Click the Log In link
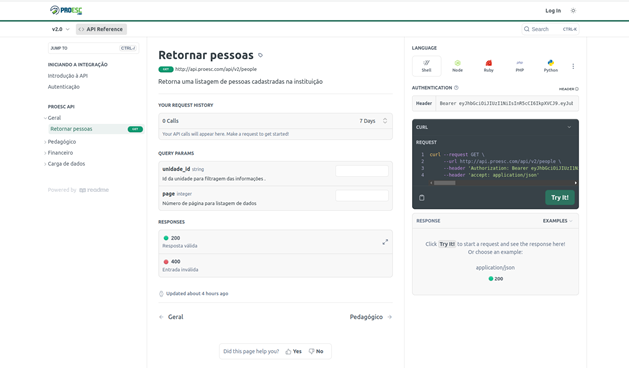This screenshot has height=368, width=629. pyautogui.click(x=553, y=11)
